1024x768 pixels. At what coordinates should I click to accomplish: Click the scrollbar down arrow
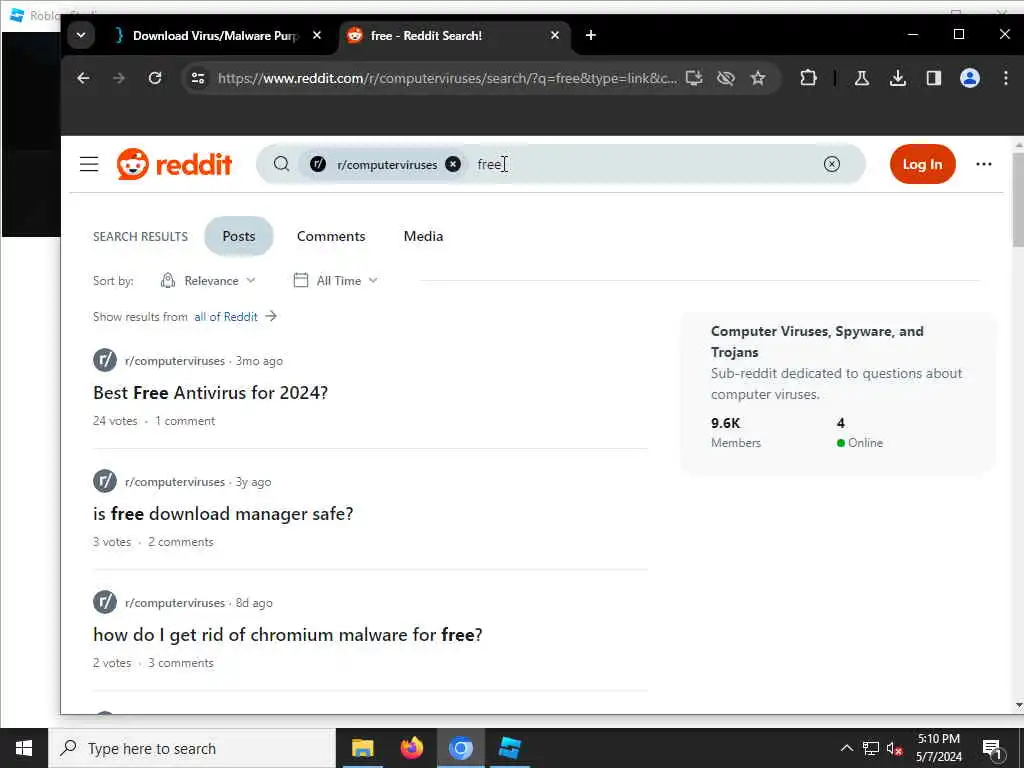(1018, 705)
